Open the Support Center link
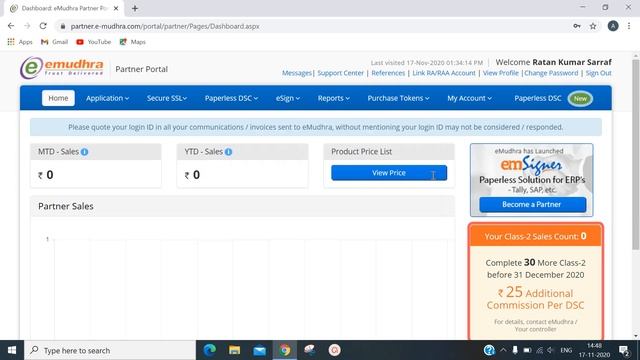The width and height of the screenshot is (640, 360). tap(340, 73)
